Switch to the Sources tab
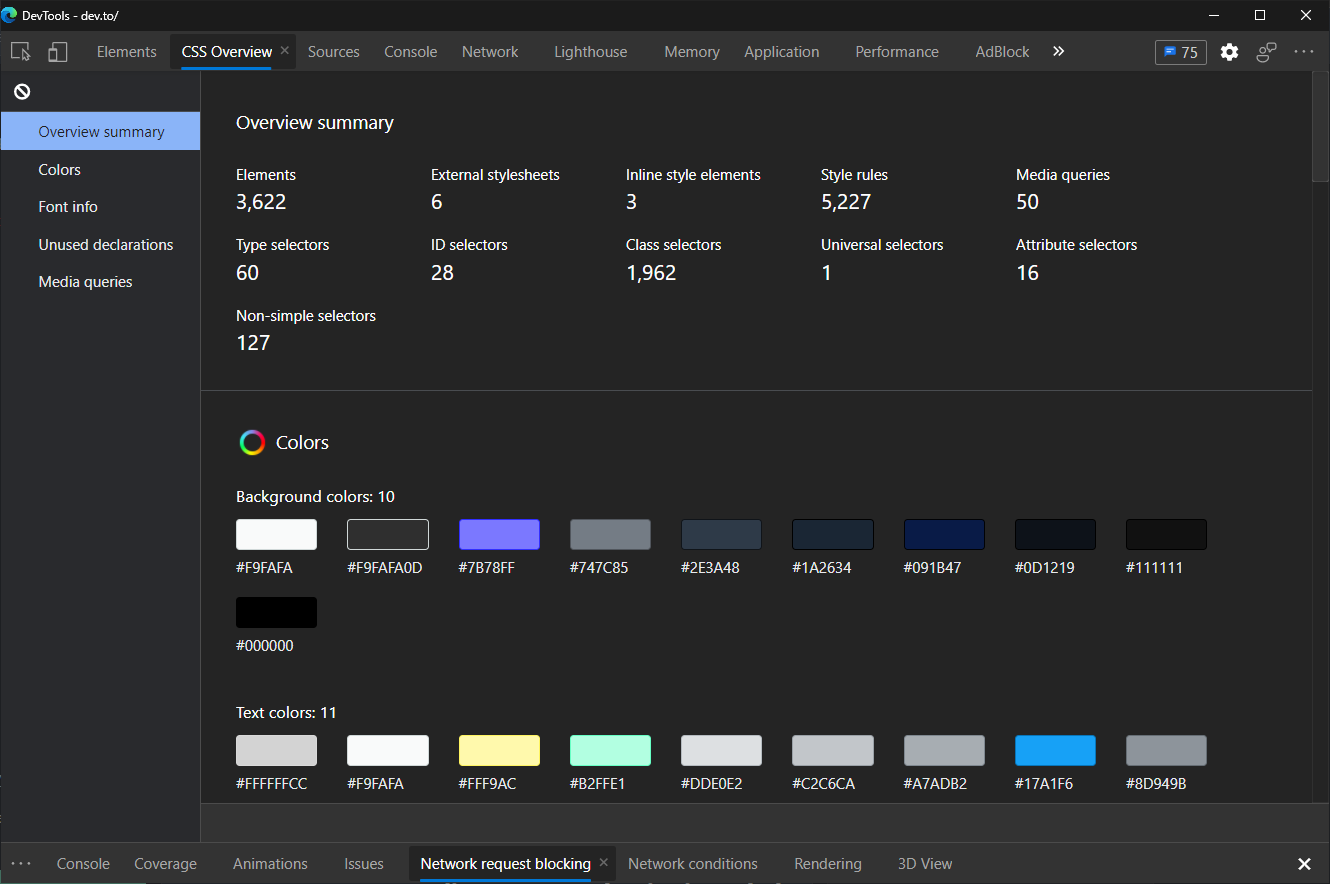This screenshot has height=884, width=1330. [334, 52]
